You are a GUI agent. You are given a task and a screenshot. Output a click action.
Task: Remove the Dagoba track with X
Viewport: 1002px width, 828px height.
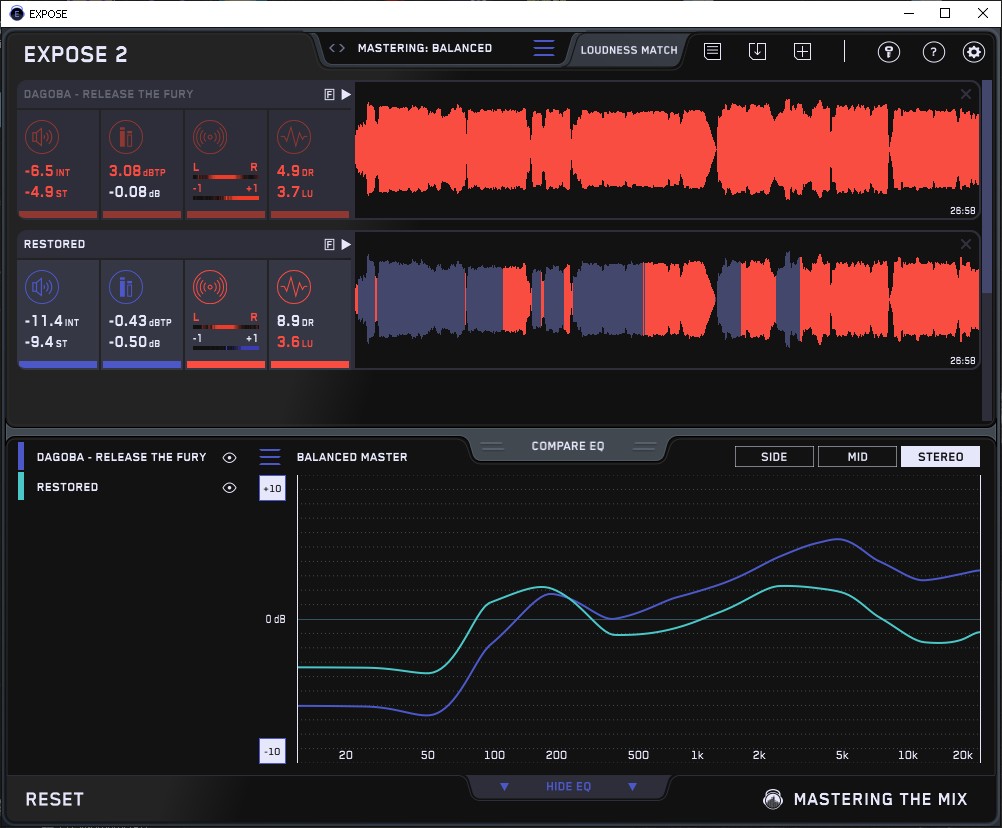coord(966,94)
